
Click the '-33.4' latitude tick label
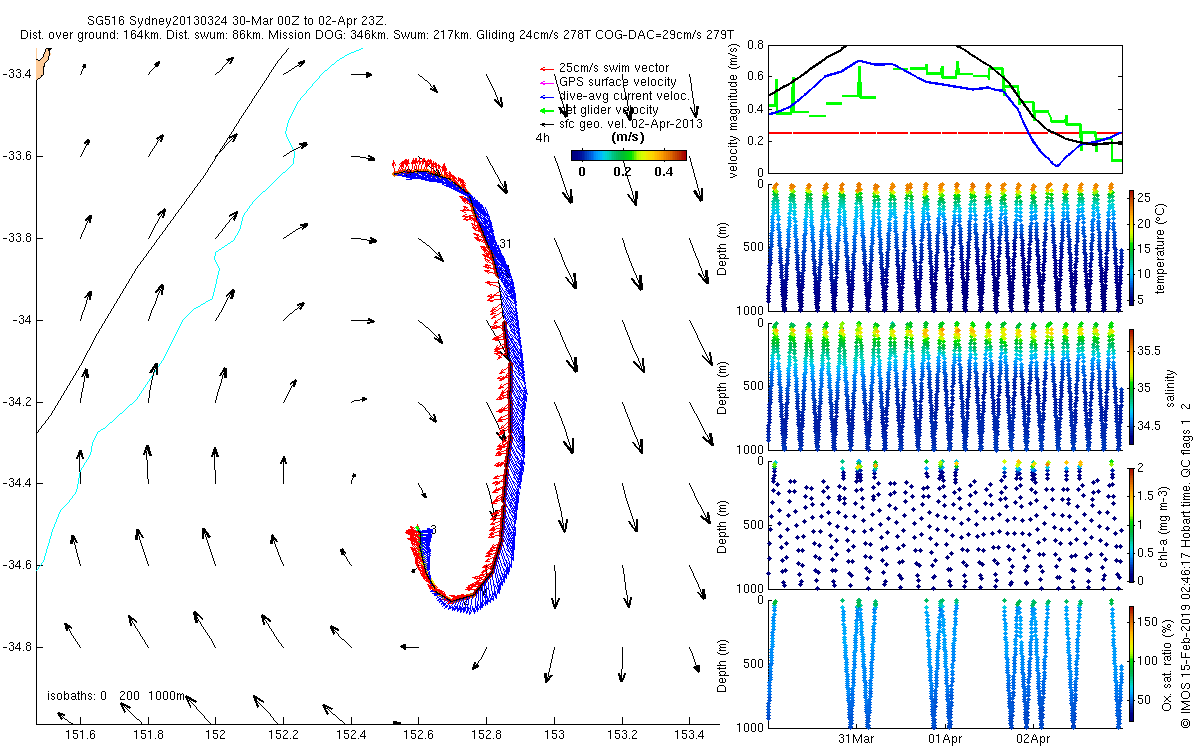(x=16, y=74)
